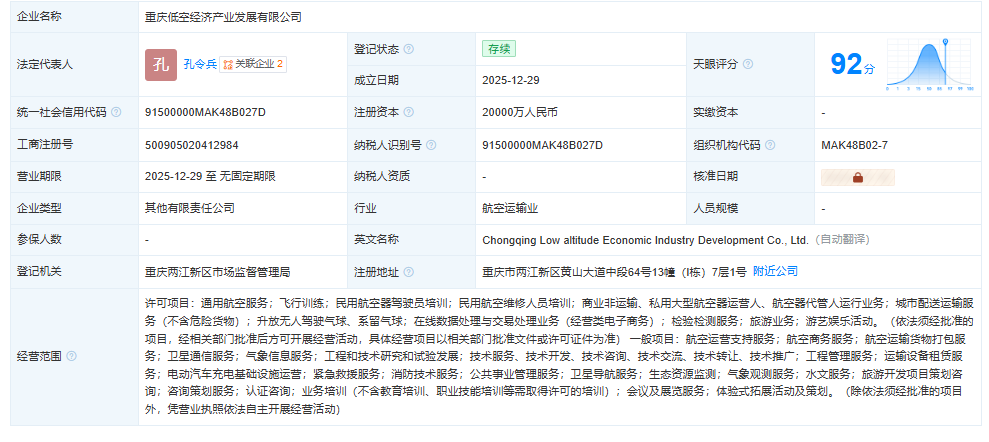Click the 孔 avatar of legal representative
The image size is (989, 442).
161,64
